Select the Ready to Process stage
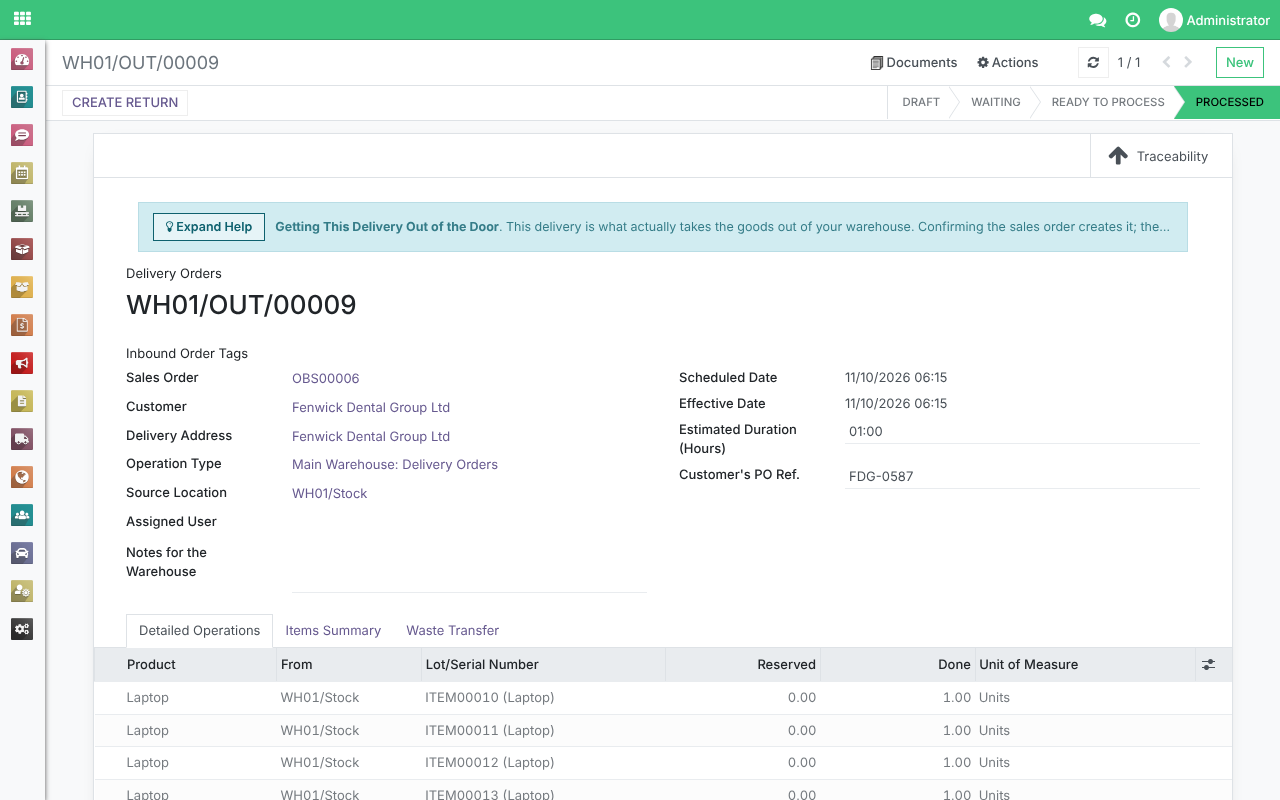Image resolution: width=1280 pixels, height=800 pixels. point(1108,102)
